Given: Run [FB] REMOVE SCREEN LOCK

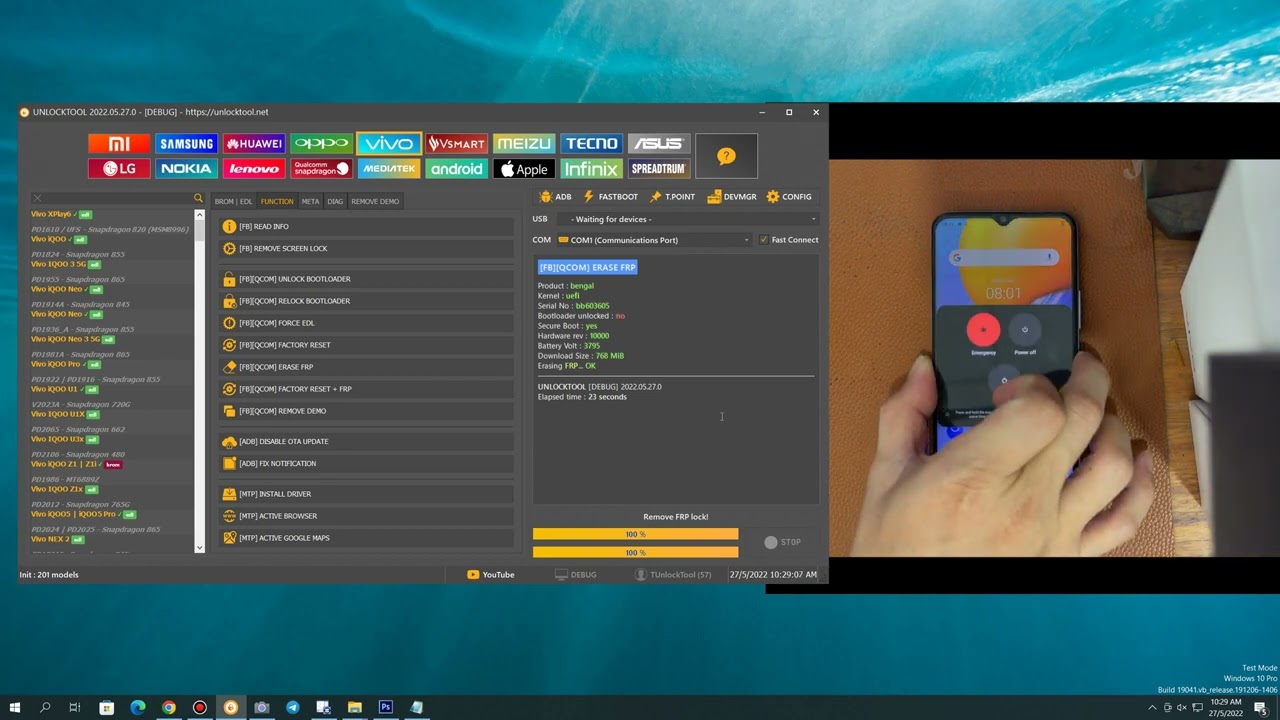Looking at the screenshot, I should [366, 248].
